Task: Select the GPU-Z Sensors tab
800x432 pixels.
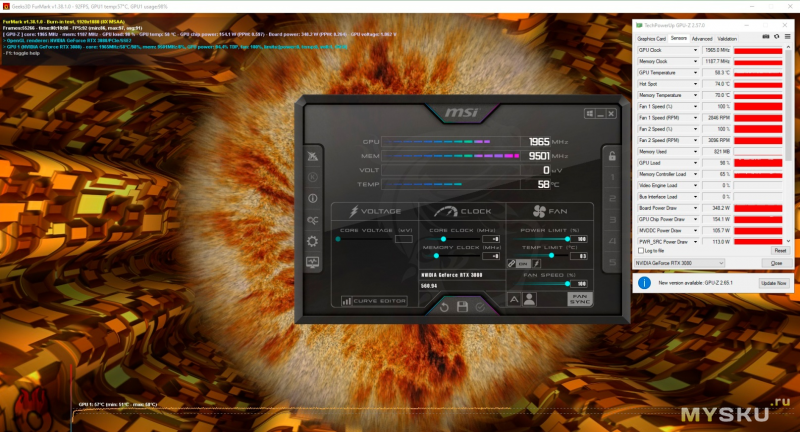Action: 679,38
